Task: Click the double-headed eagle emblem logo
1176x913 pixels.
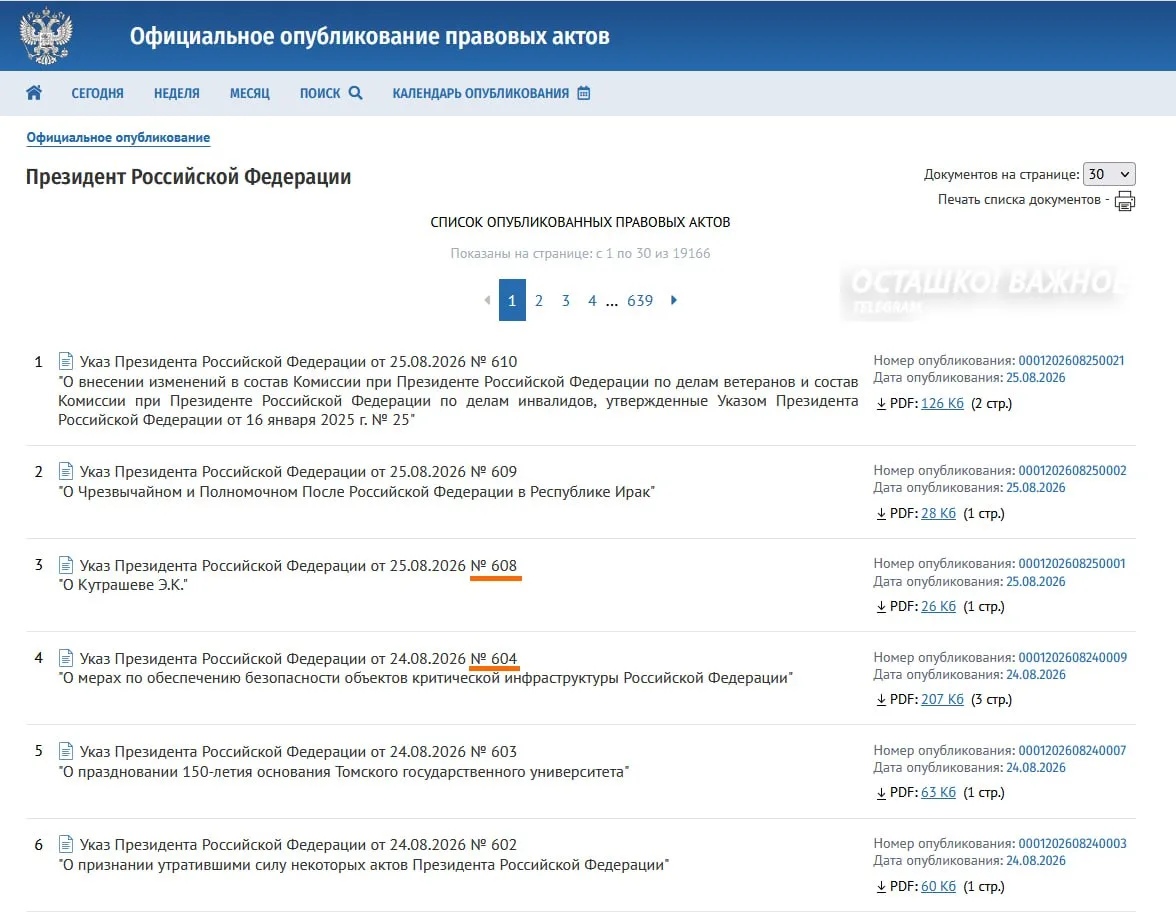Action: pos(46,35)
